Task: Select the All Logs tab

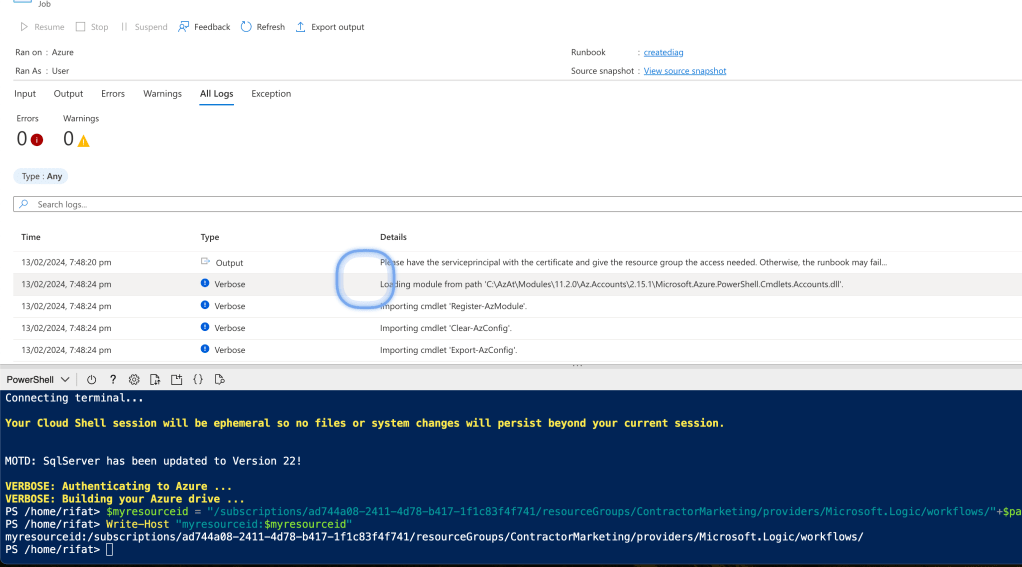Action: pos(216,94)
